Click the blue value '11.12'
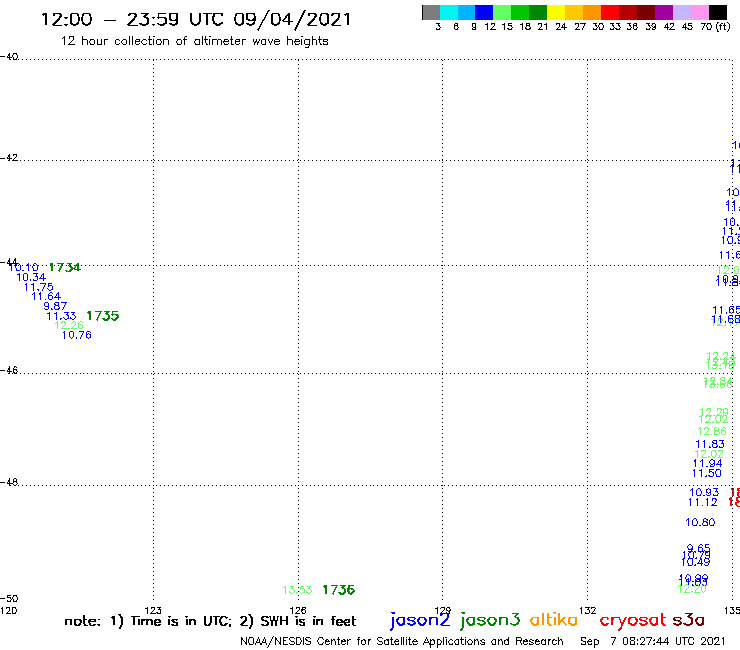Image resolution: width=740 pixels, height=650 pixels. pyautogui.click(x=703, y=502)
